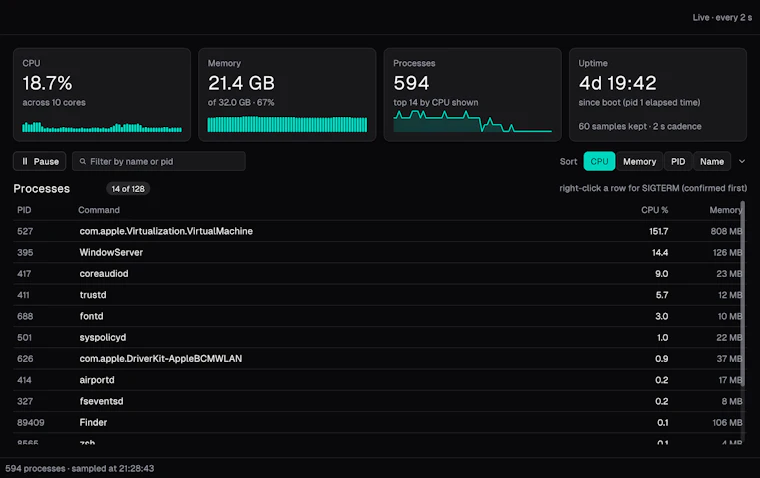This screenshot has height=478, width=760.
Task: Sort processes by PID
Action: (x=678, y=161)
